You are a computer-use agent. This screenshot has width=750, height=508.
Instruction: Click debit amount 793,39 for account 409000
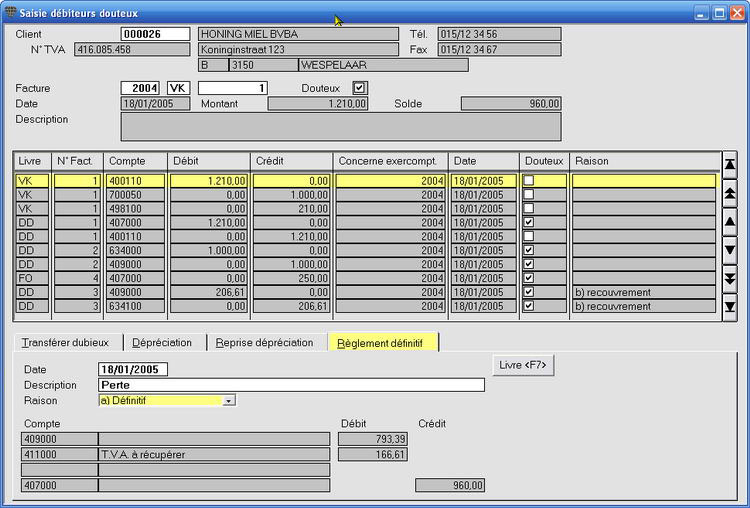pyautogui.click(x=373, y=439)
